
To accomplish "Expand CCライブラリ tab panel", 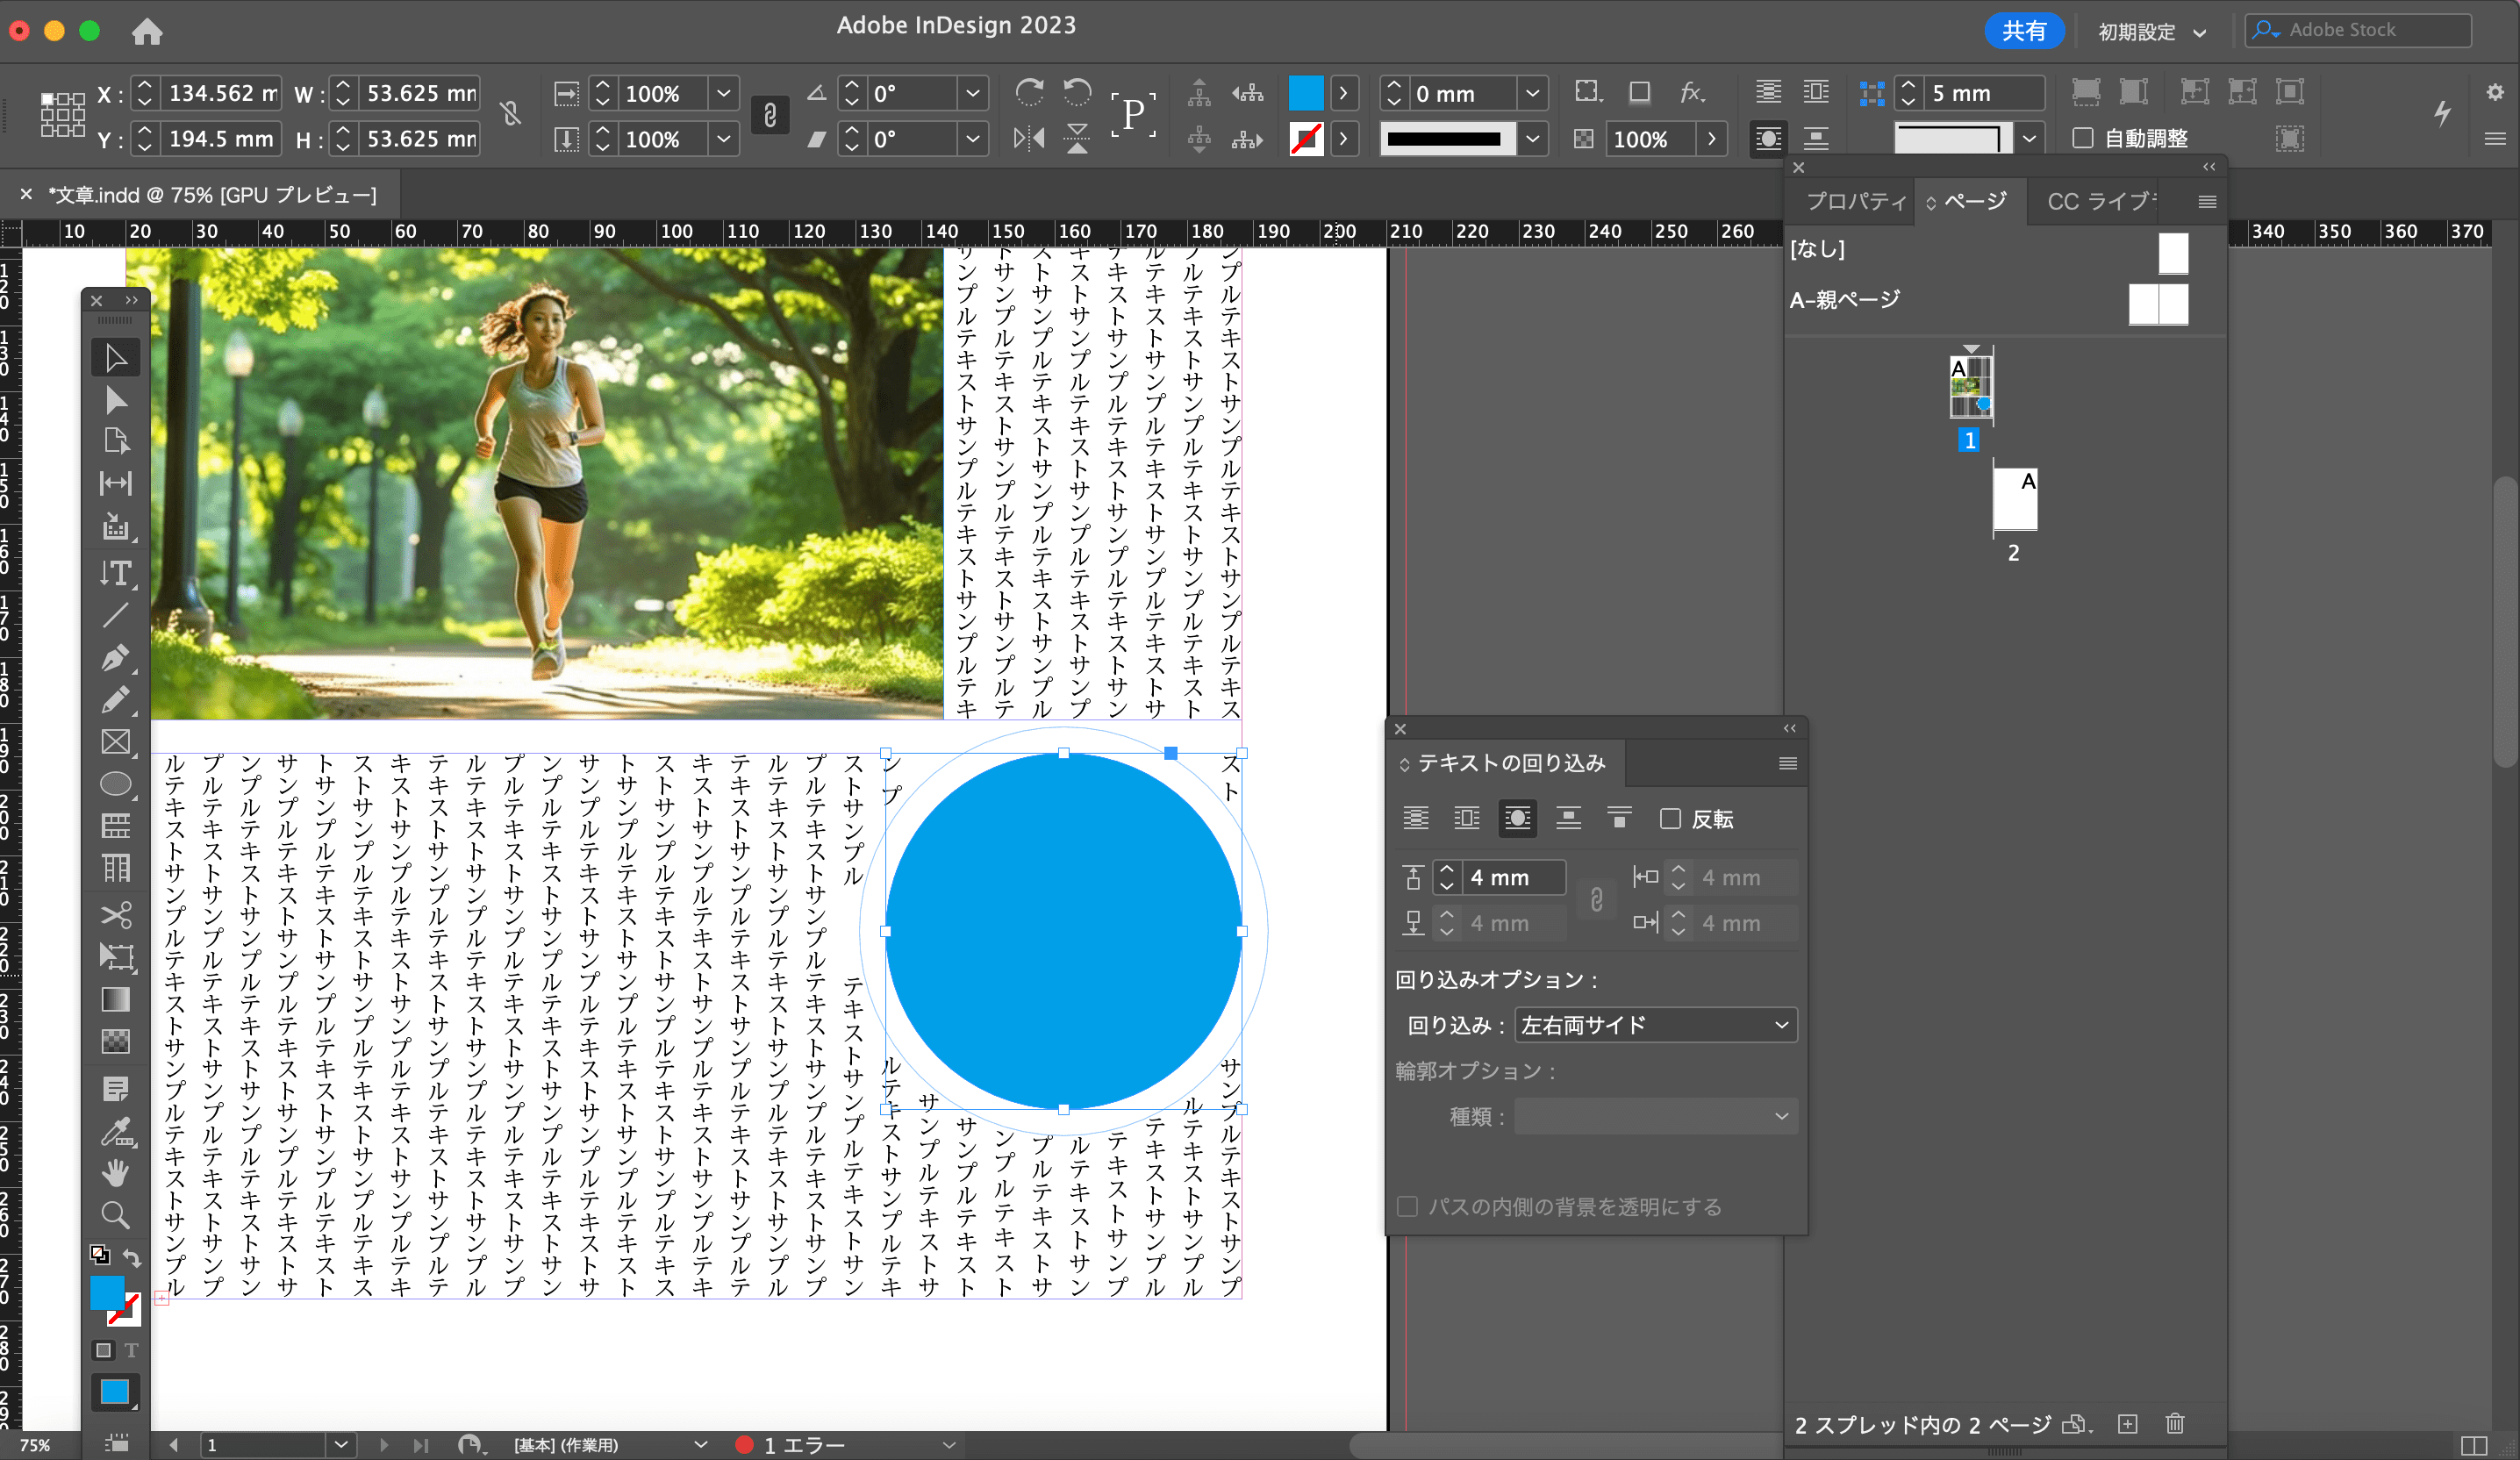I will coord(2098,200).
